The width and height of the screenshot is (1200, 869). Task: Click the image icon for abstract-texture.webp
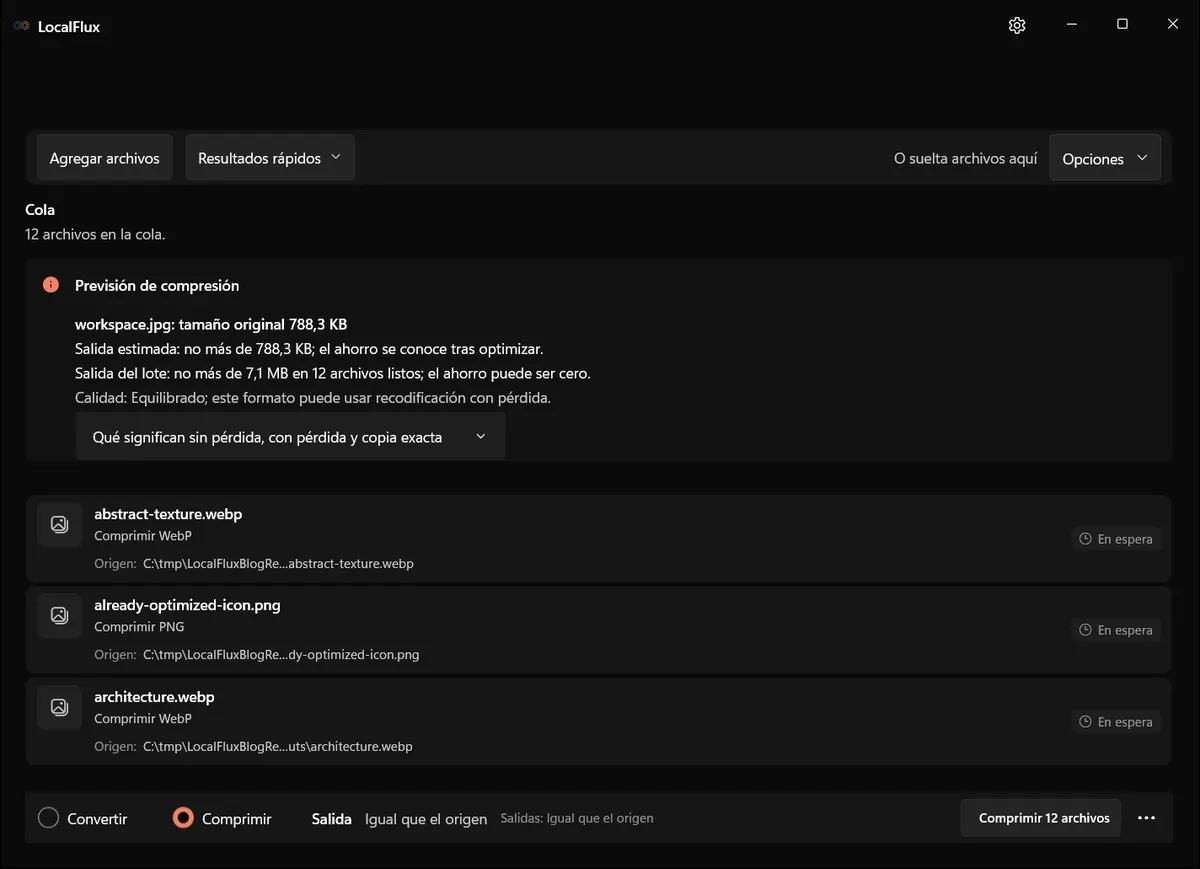59,524
